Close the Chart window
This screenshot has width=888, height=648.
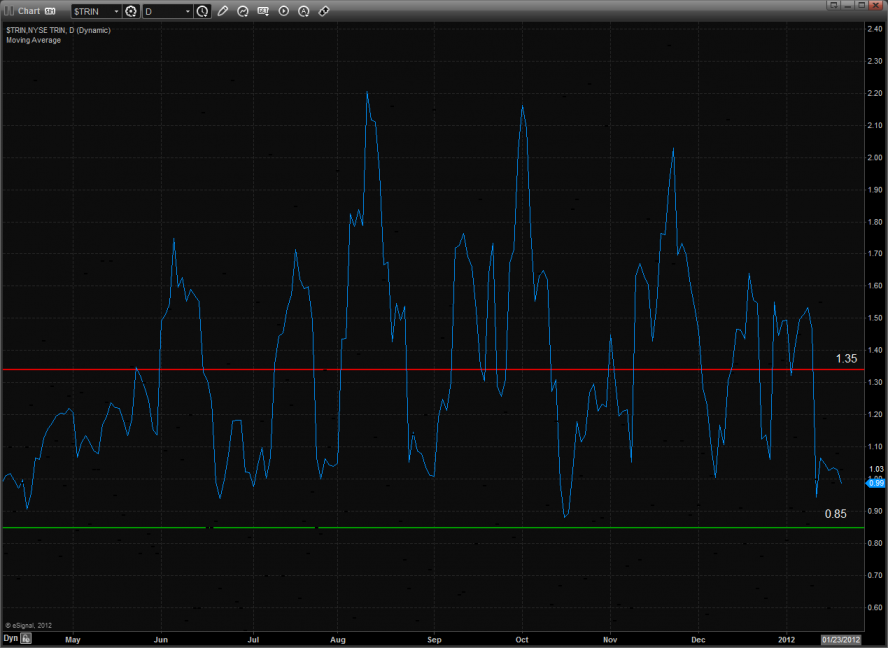876,5
